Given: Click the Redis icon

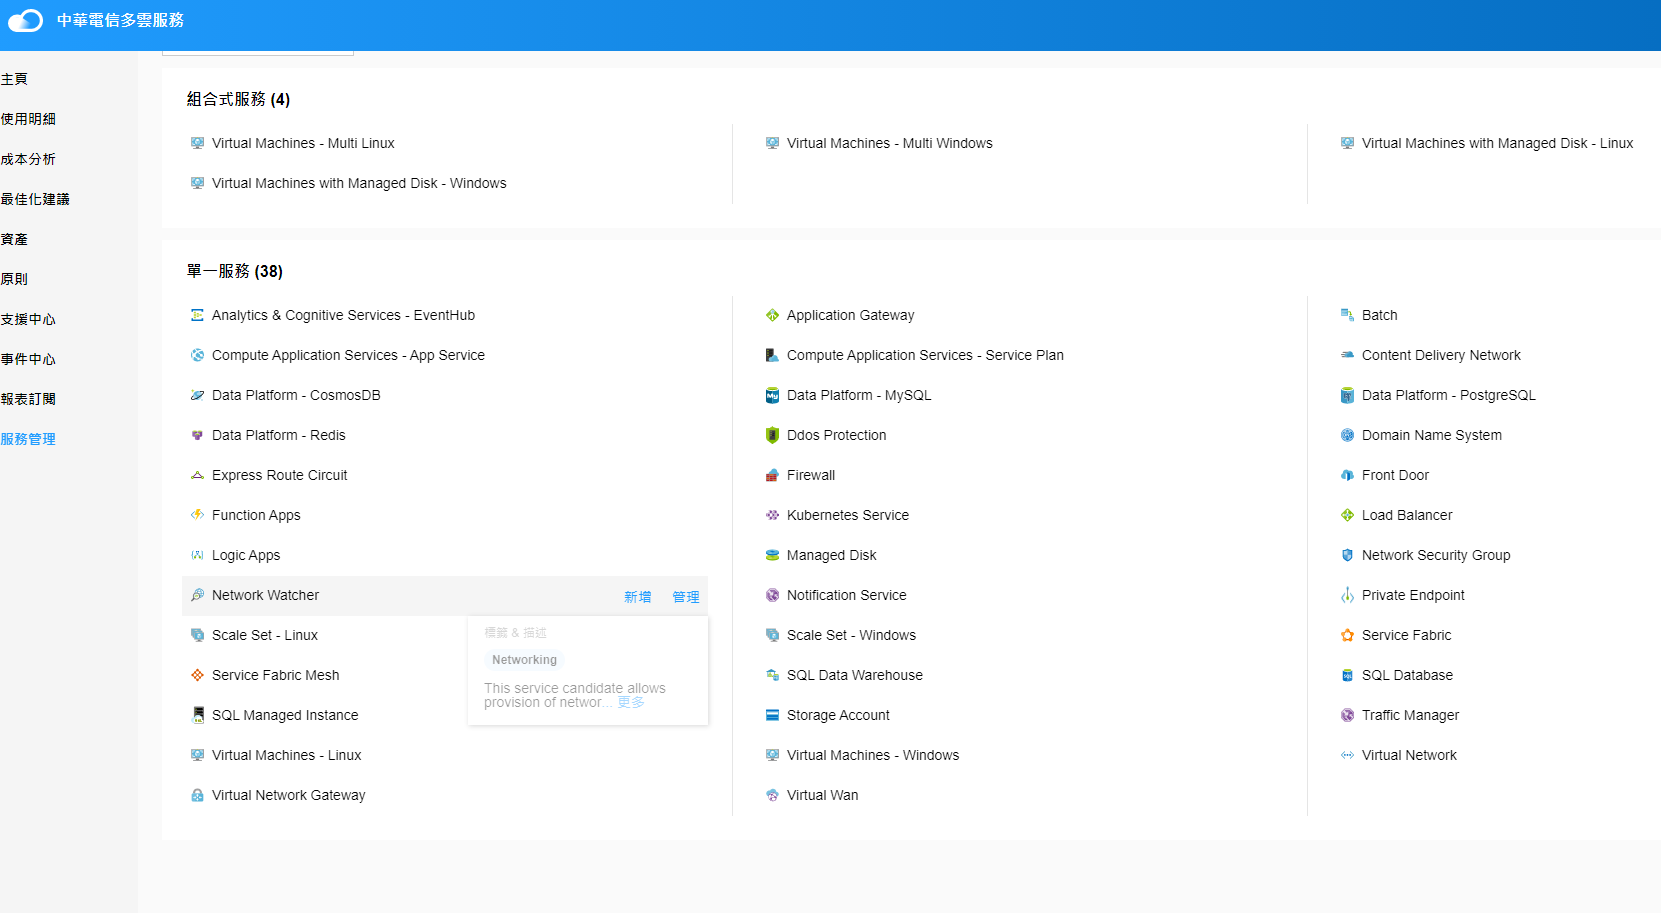Looking at the screenshot, I should pos(197,435).
